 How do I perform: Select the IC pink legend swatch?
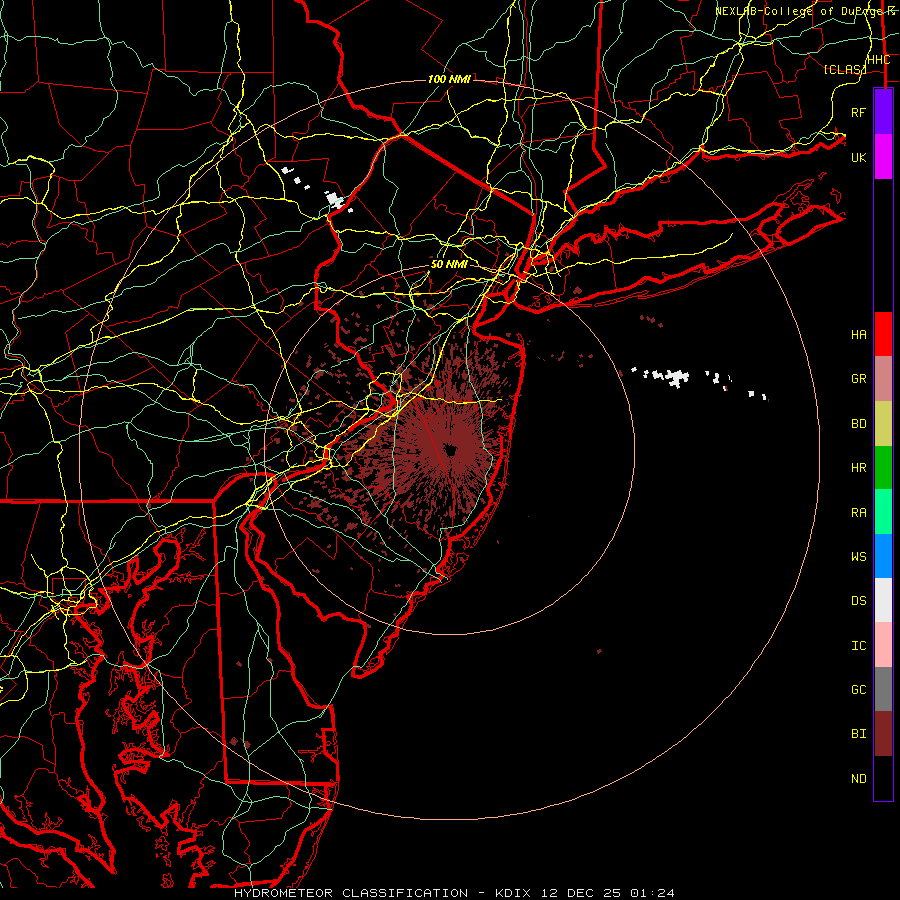[x=883, y=645]
